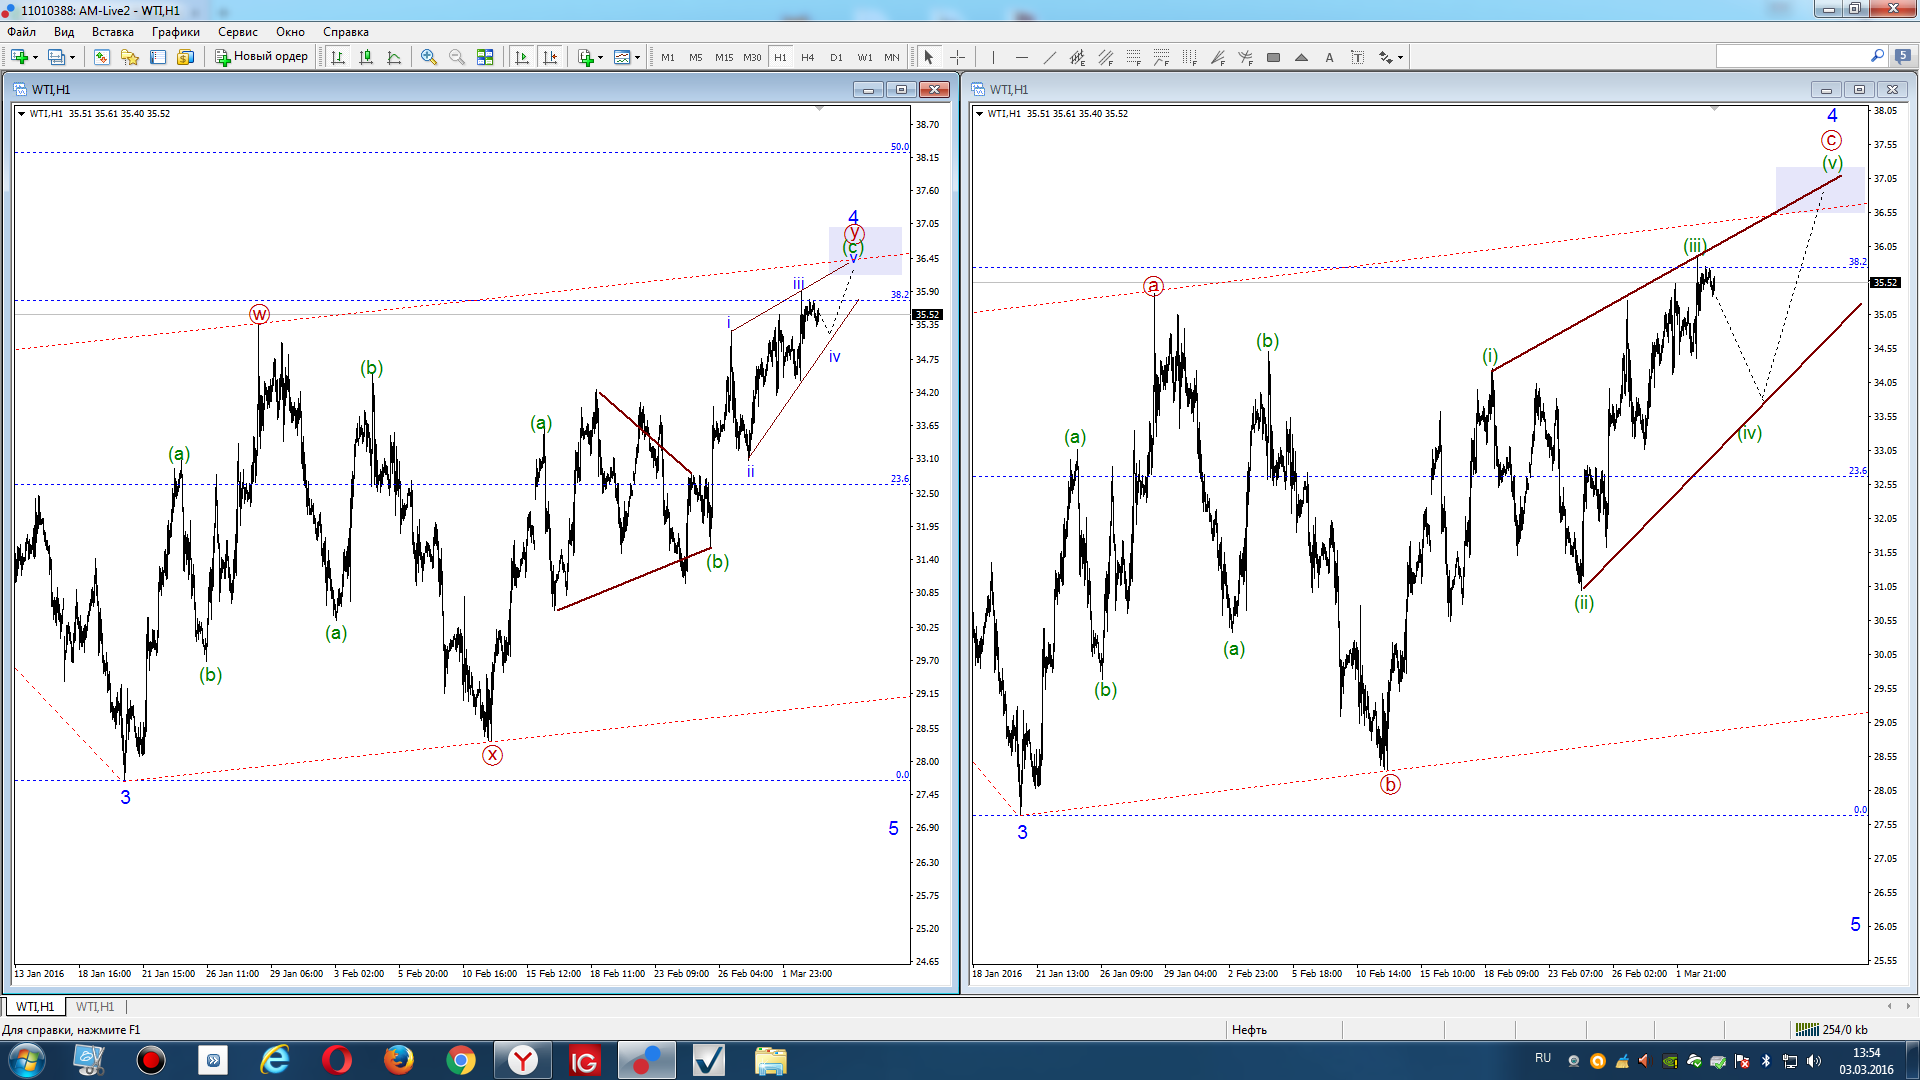Switch to M1 timeframe
Image resolution: width=1920 pixels, height=1080 pixels.
(667, 57)
